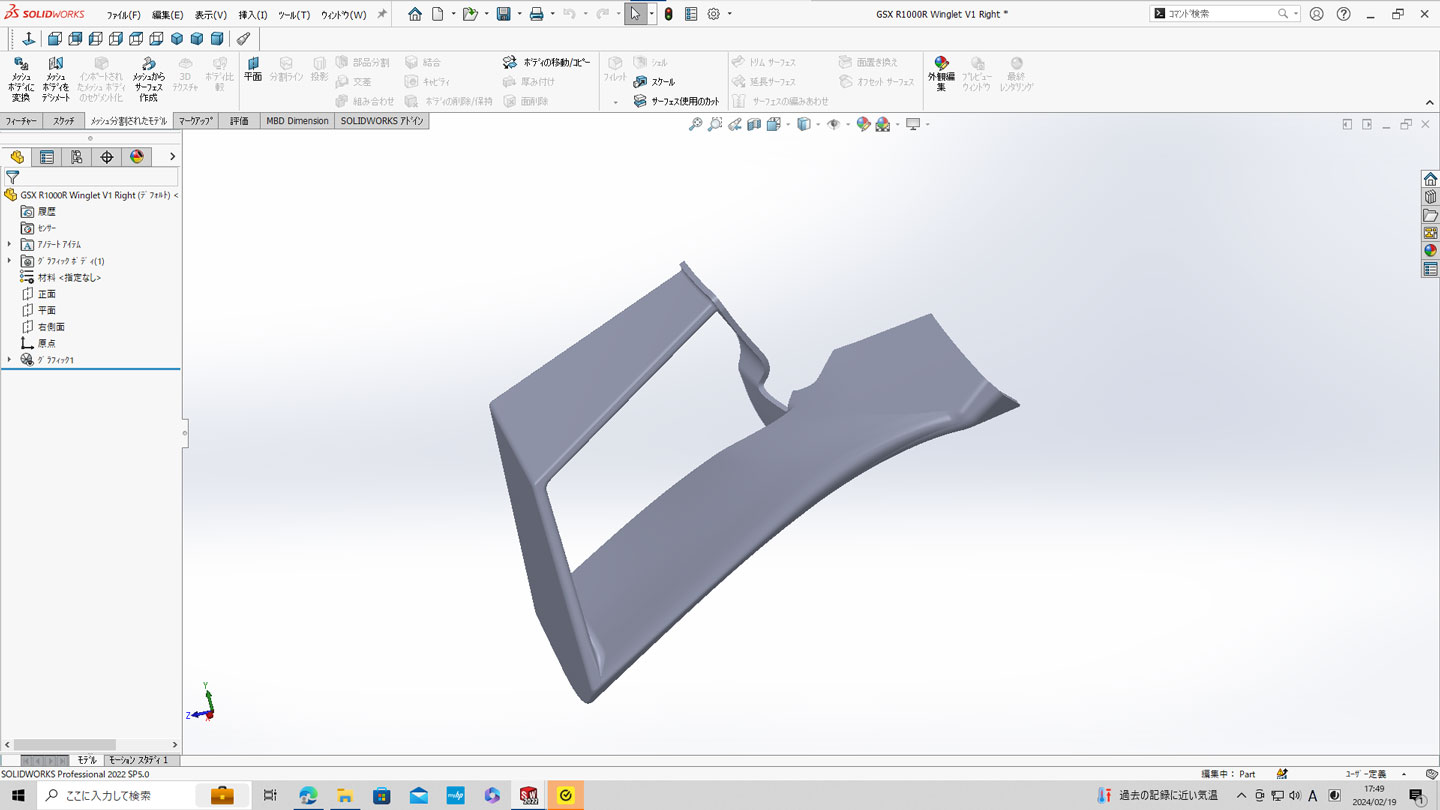This screenshot has width=1440, height=810.
Task: Click the last shaded view cube icon
Action: (x=217, y=39)
